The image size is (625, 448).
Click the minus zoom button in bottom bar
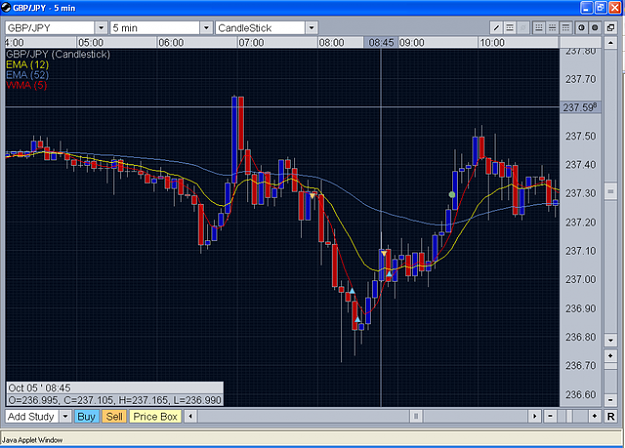[x=550, y=417]
